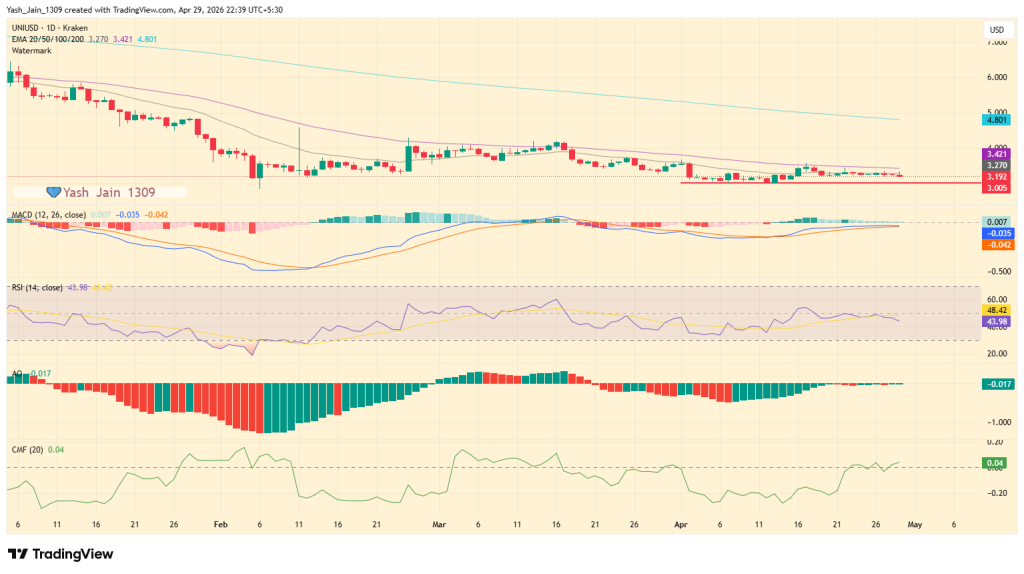
Task: Click the blue heart icon beside Yash Jain
Action: coord(55,191)
